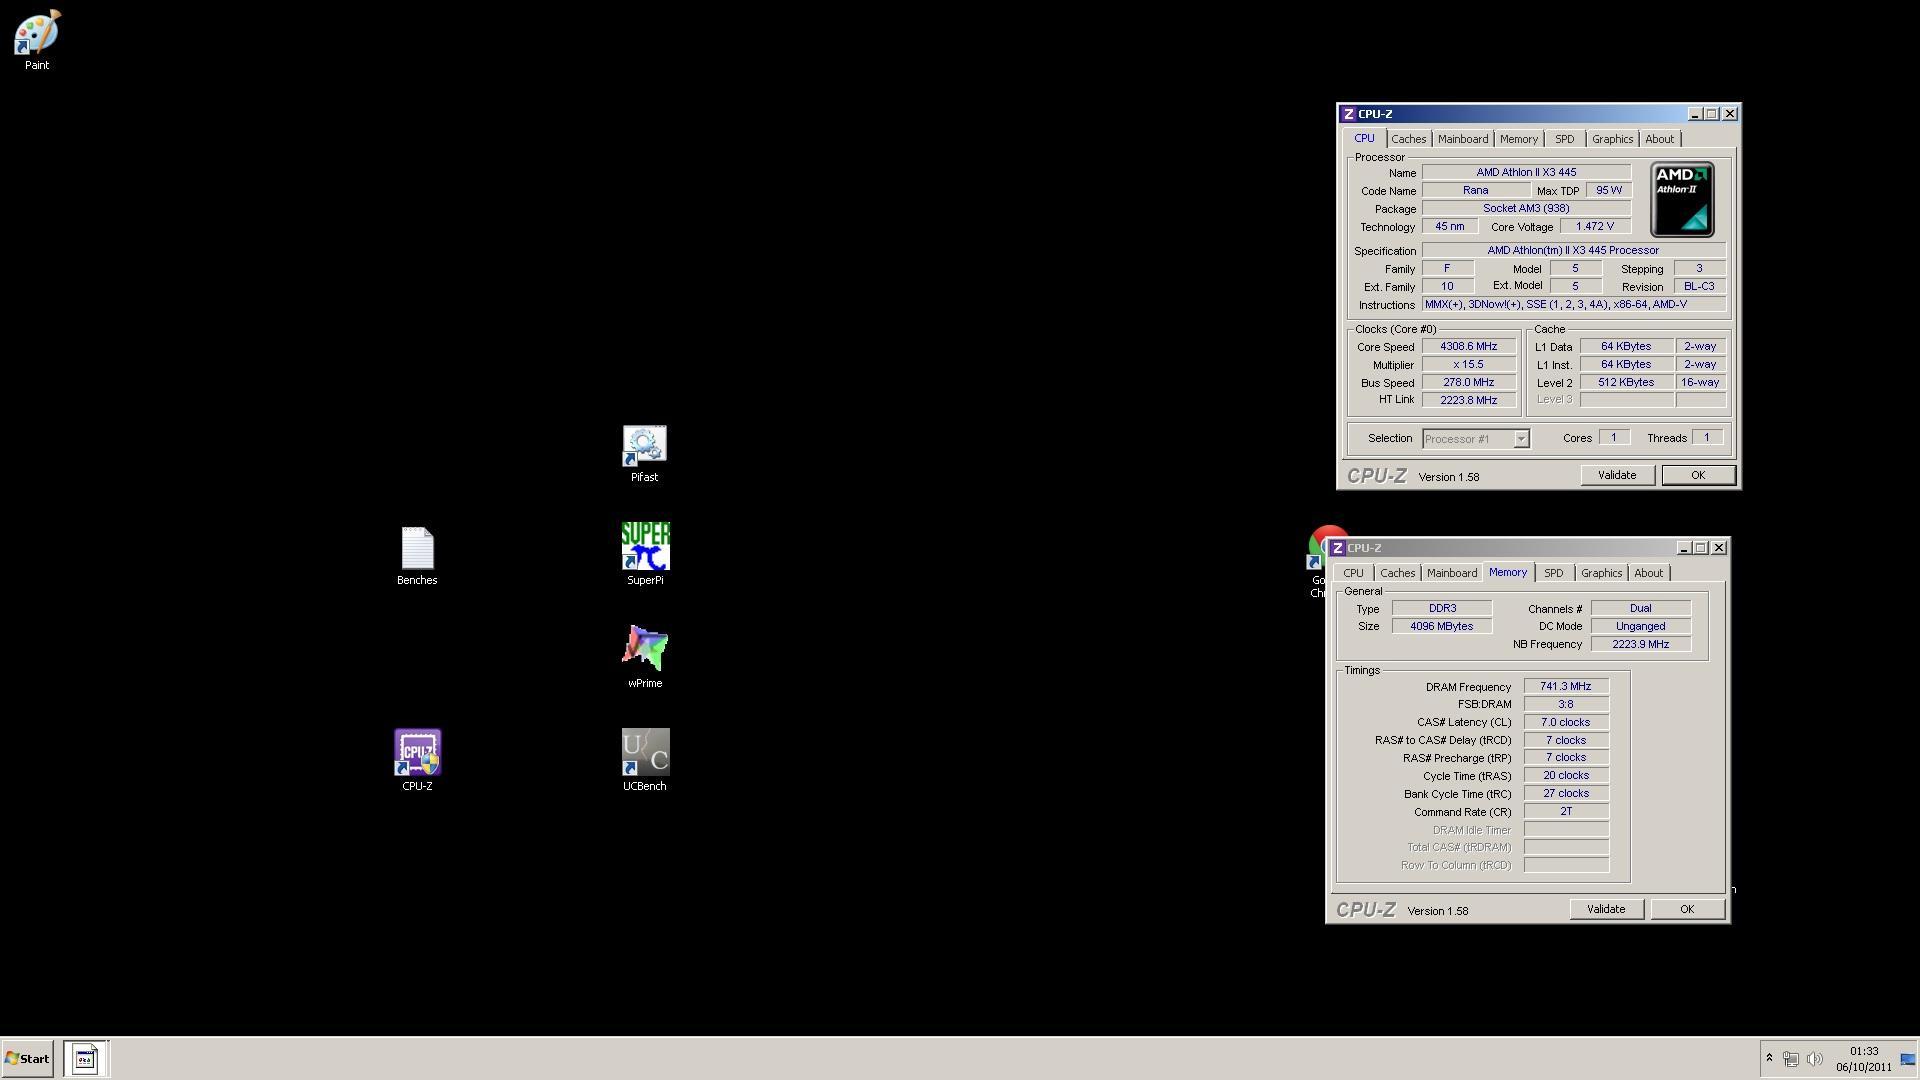Click the DRAM Frequency value 741.3 MHz
Viewport: 1920px width, 1080px height.
click(x=1566, y=687)
